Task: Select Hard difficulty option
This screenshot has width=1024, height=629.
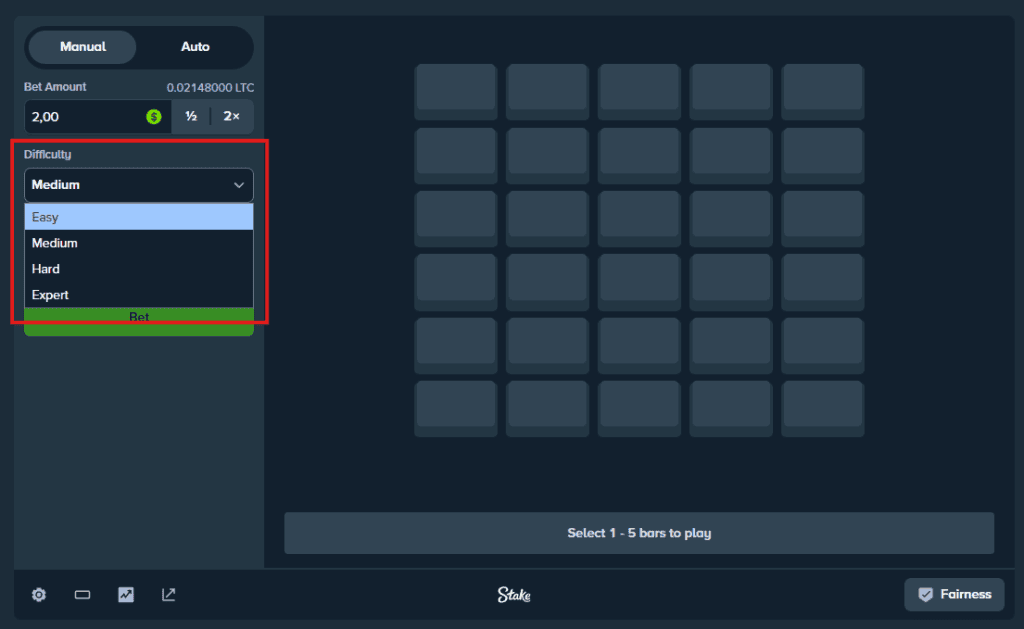Action: pos(139,269)
